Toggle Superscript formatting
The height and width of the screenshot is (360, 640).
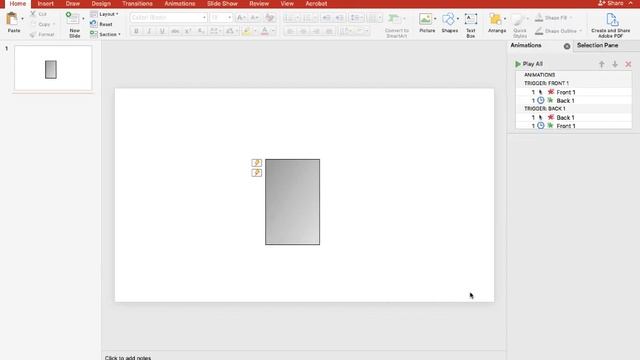click(x=188, y=31)
